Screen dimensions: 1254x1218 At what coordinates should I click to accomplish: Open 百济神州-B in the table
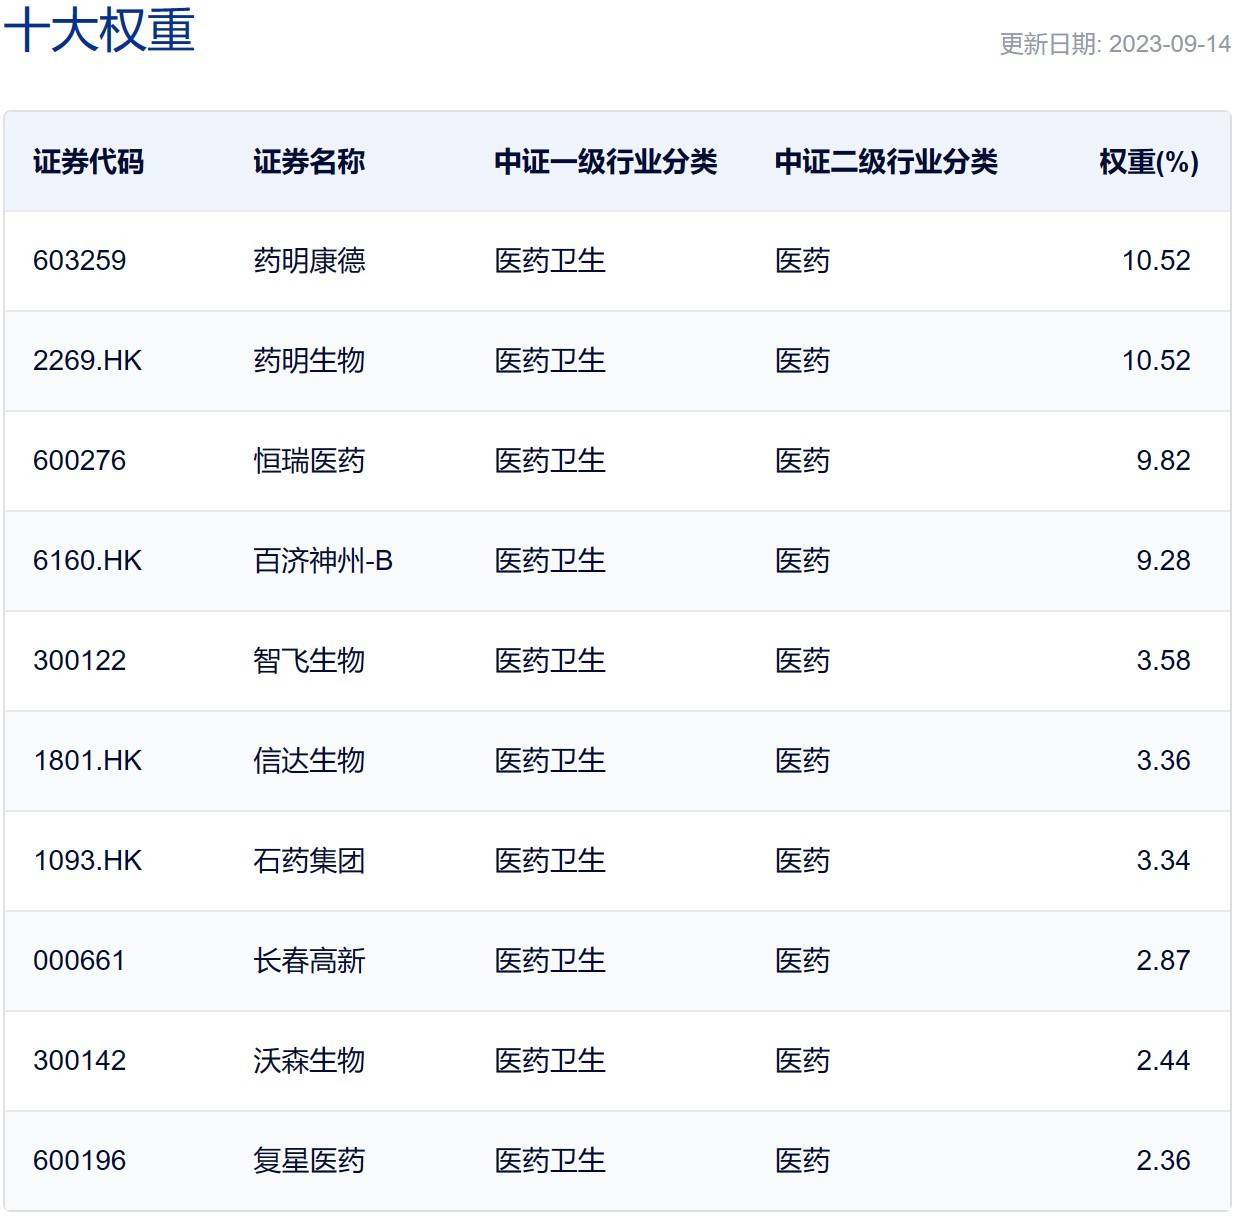point(323,561)
